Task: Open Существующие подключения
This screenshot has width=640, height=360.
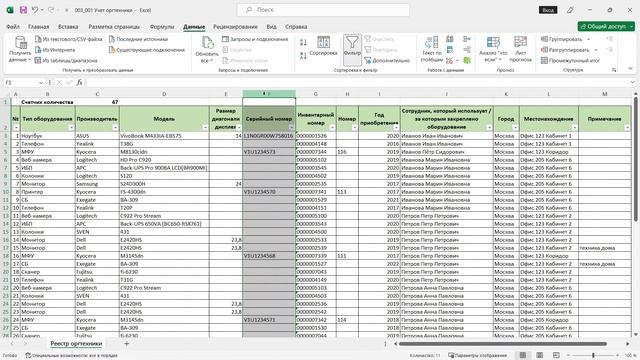Action: pos(147,50)
